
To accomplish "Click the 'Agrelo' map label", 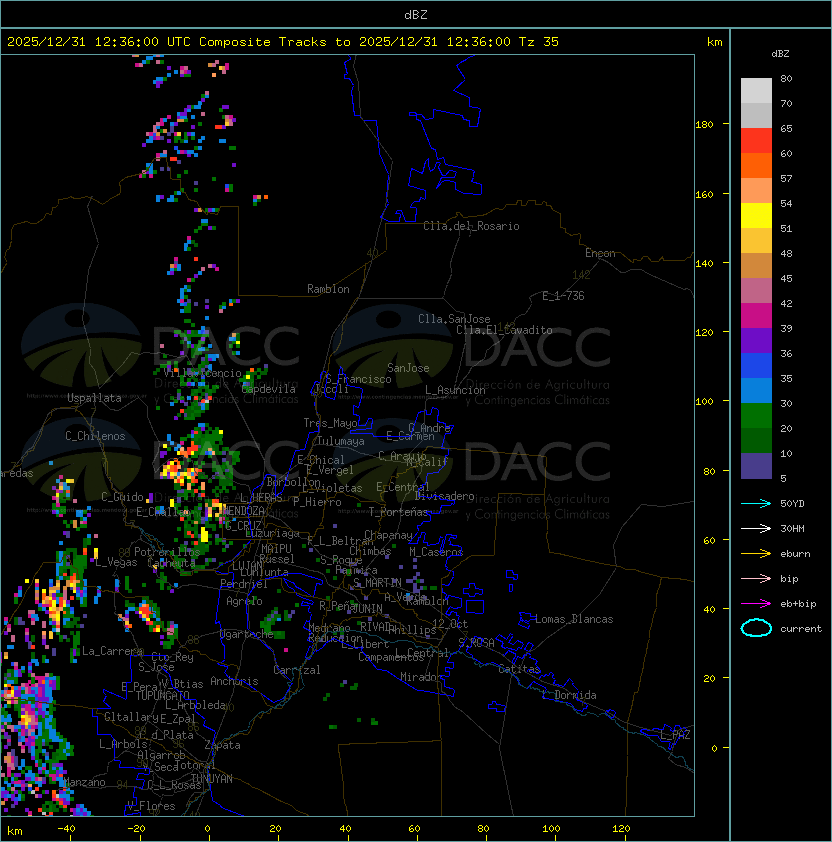I will pyautogui.click(x=244, y=601).
